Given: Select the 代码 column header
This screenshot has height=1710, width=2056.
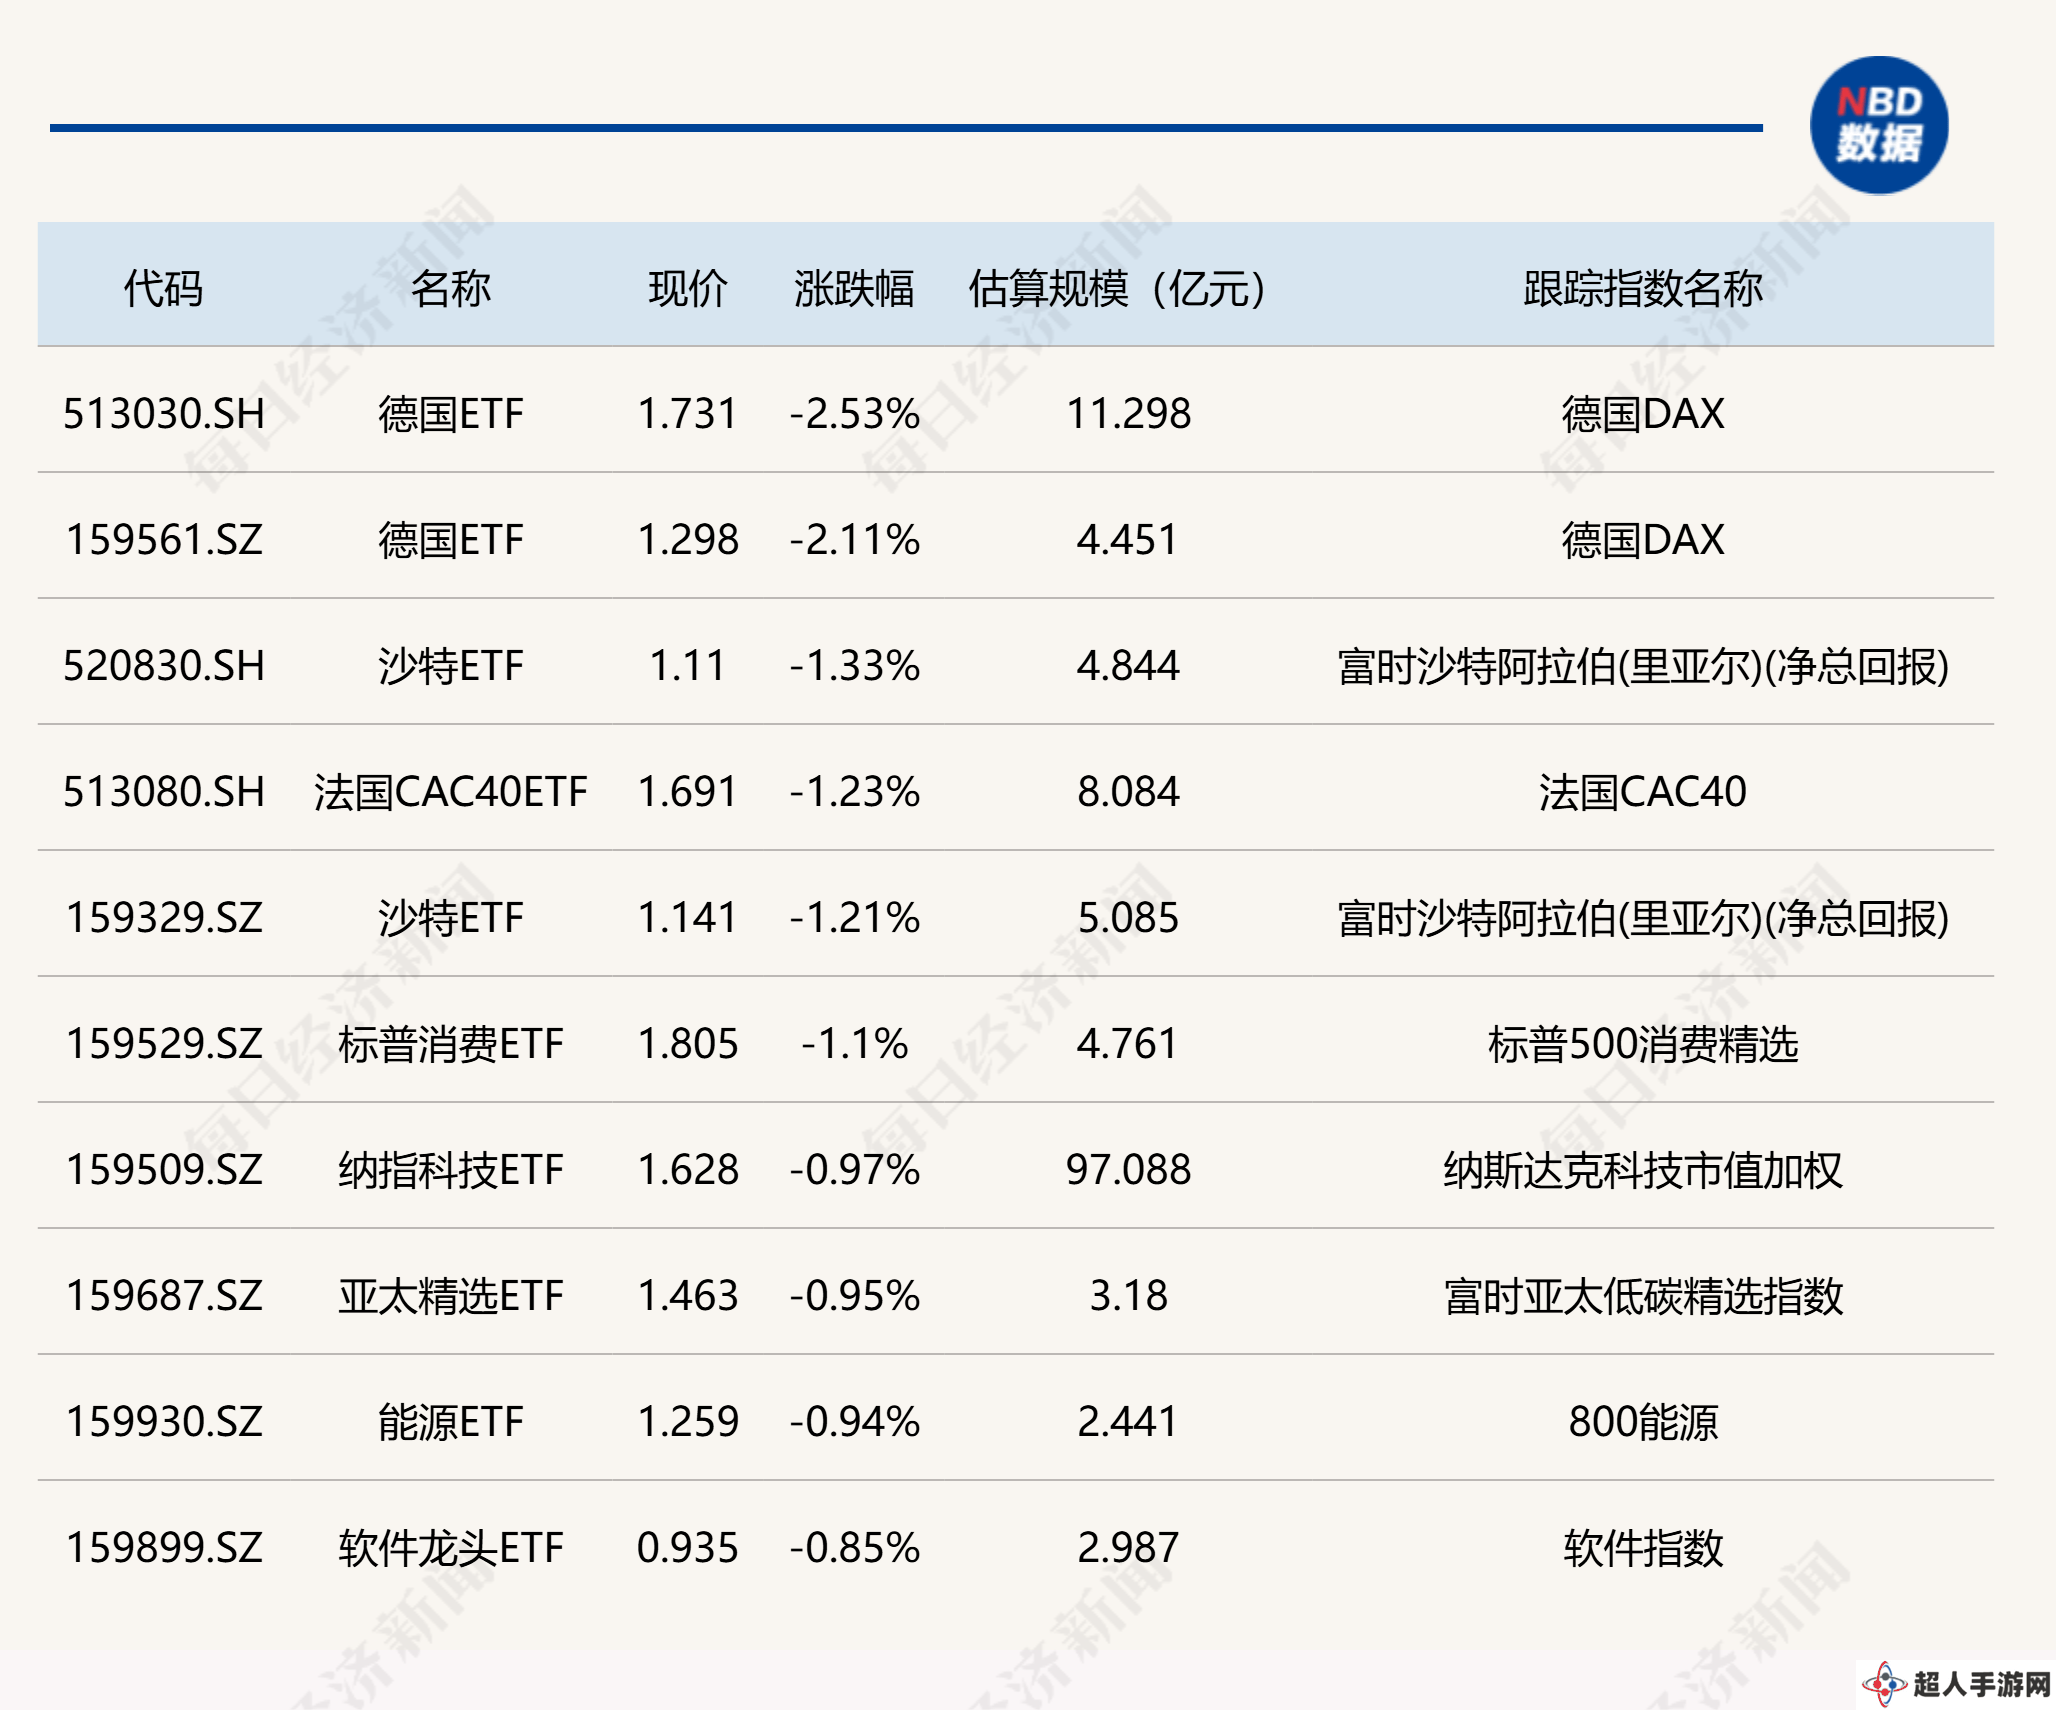Looking at the screenshot, I should 163,288.
